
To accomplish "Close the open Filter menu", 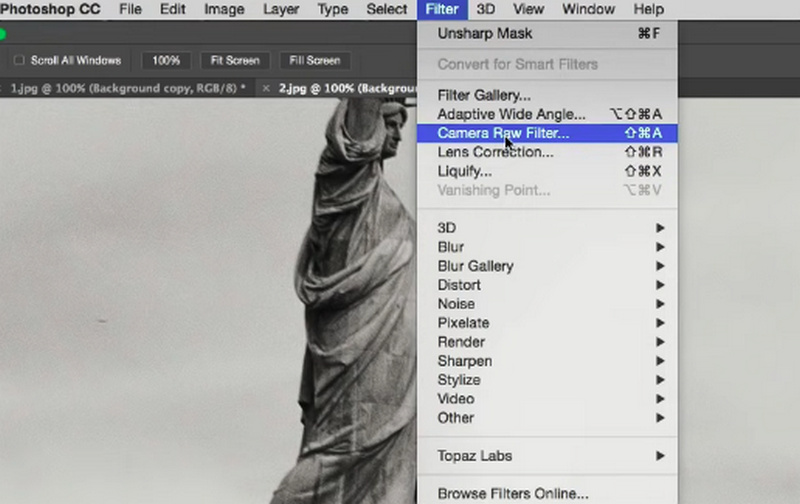I will (442, 9).
